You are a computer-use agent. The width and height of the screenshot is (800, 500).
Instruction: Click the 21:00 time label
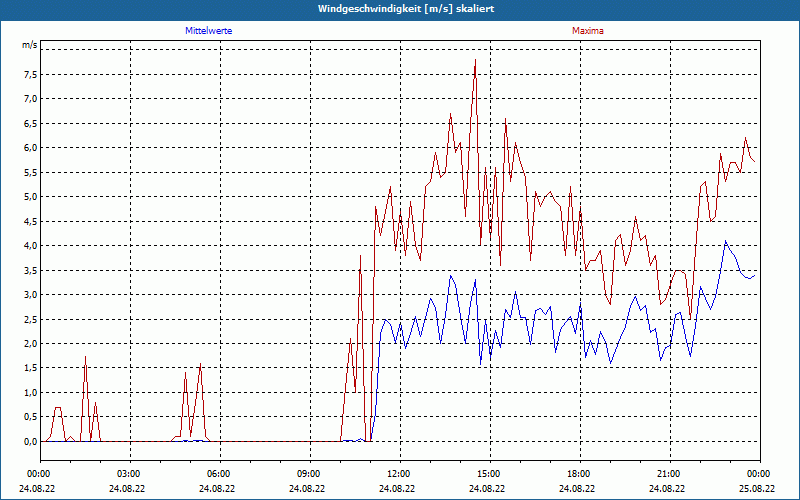(667, 474)
